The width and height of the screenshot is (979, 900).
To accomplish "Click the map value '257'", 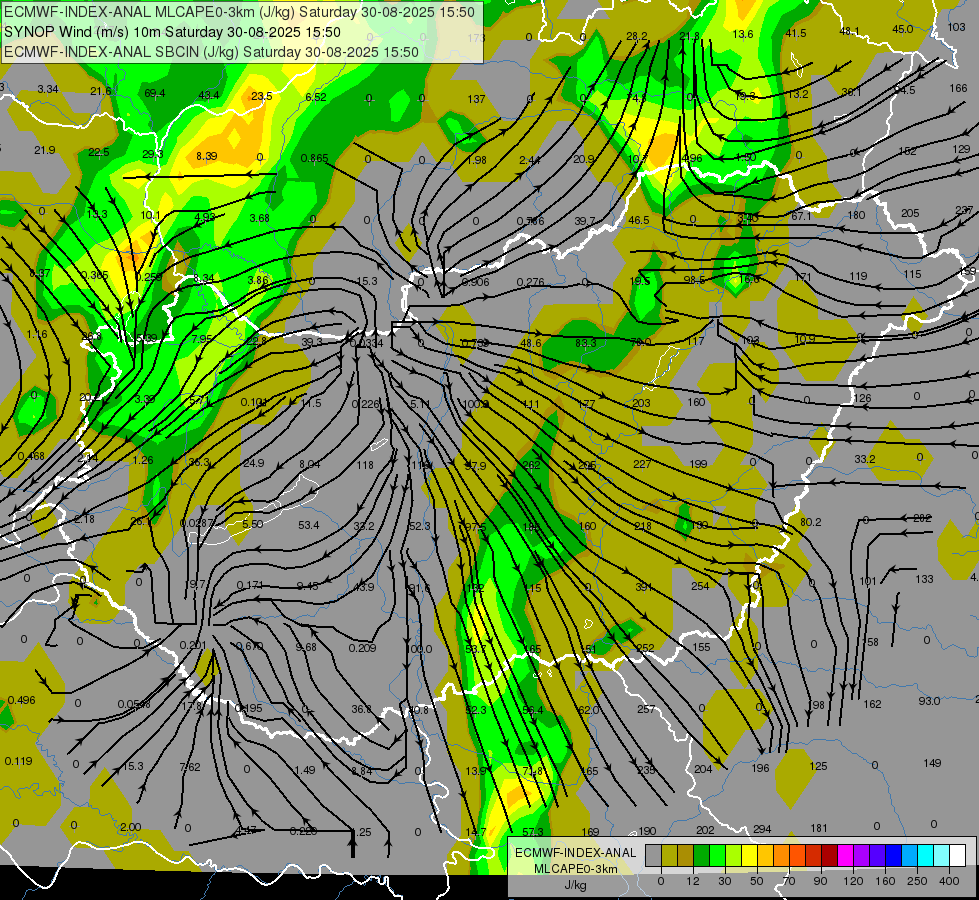I will (x=646, y=710).
